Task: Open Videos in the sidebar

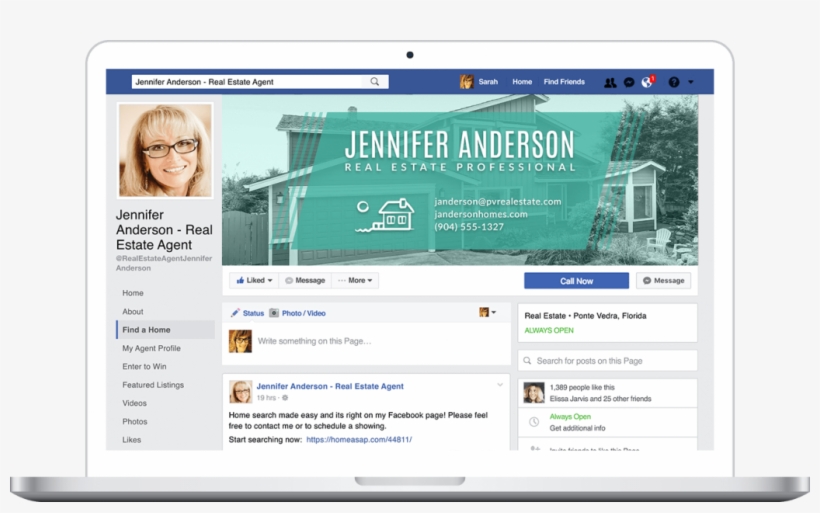Action: [x=134, y=403]
